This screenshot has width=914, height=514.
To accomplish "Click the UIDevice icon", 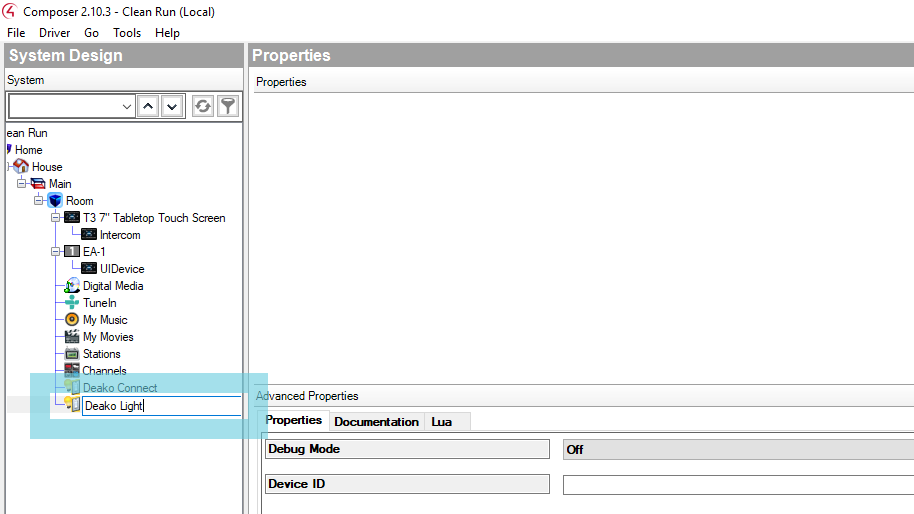I will 89,268.
